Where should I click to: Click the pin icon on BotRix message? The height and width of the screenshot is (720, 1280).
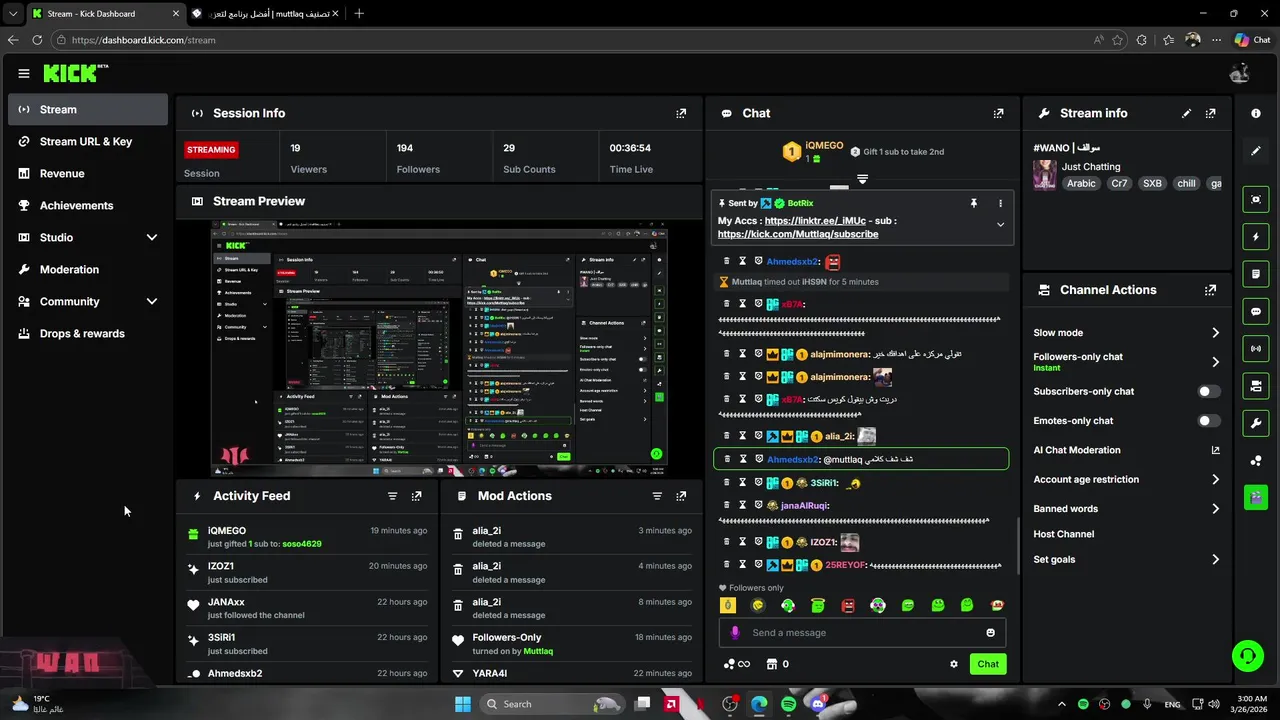(x=973, y=203)
